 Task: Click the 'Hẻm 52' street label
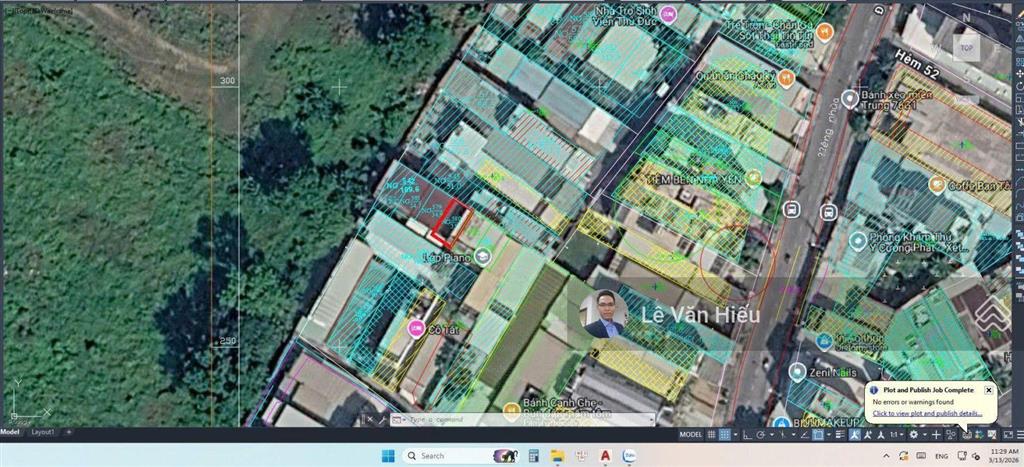pyautogui.click(x=918, y=65)
